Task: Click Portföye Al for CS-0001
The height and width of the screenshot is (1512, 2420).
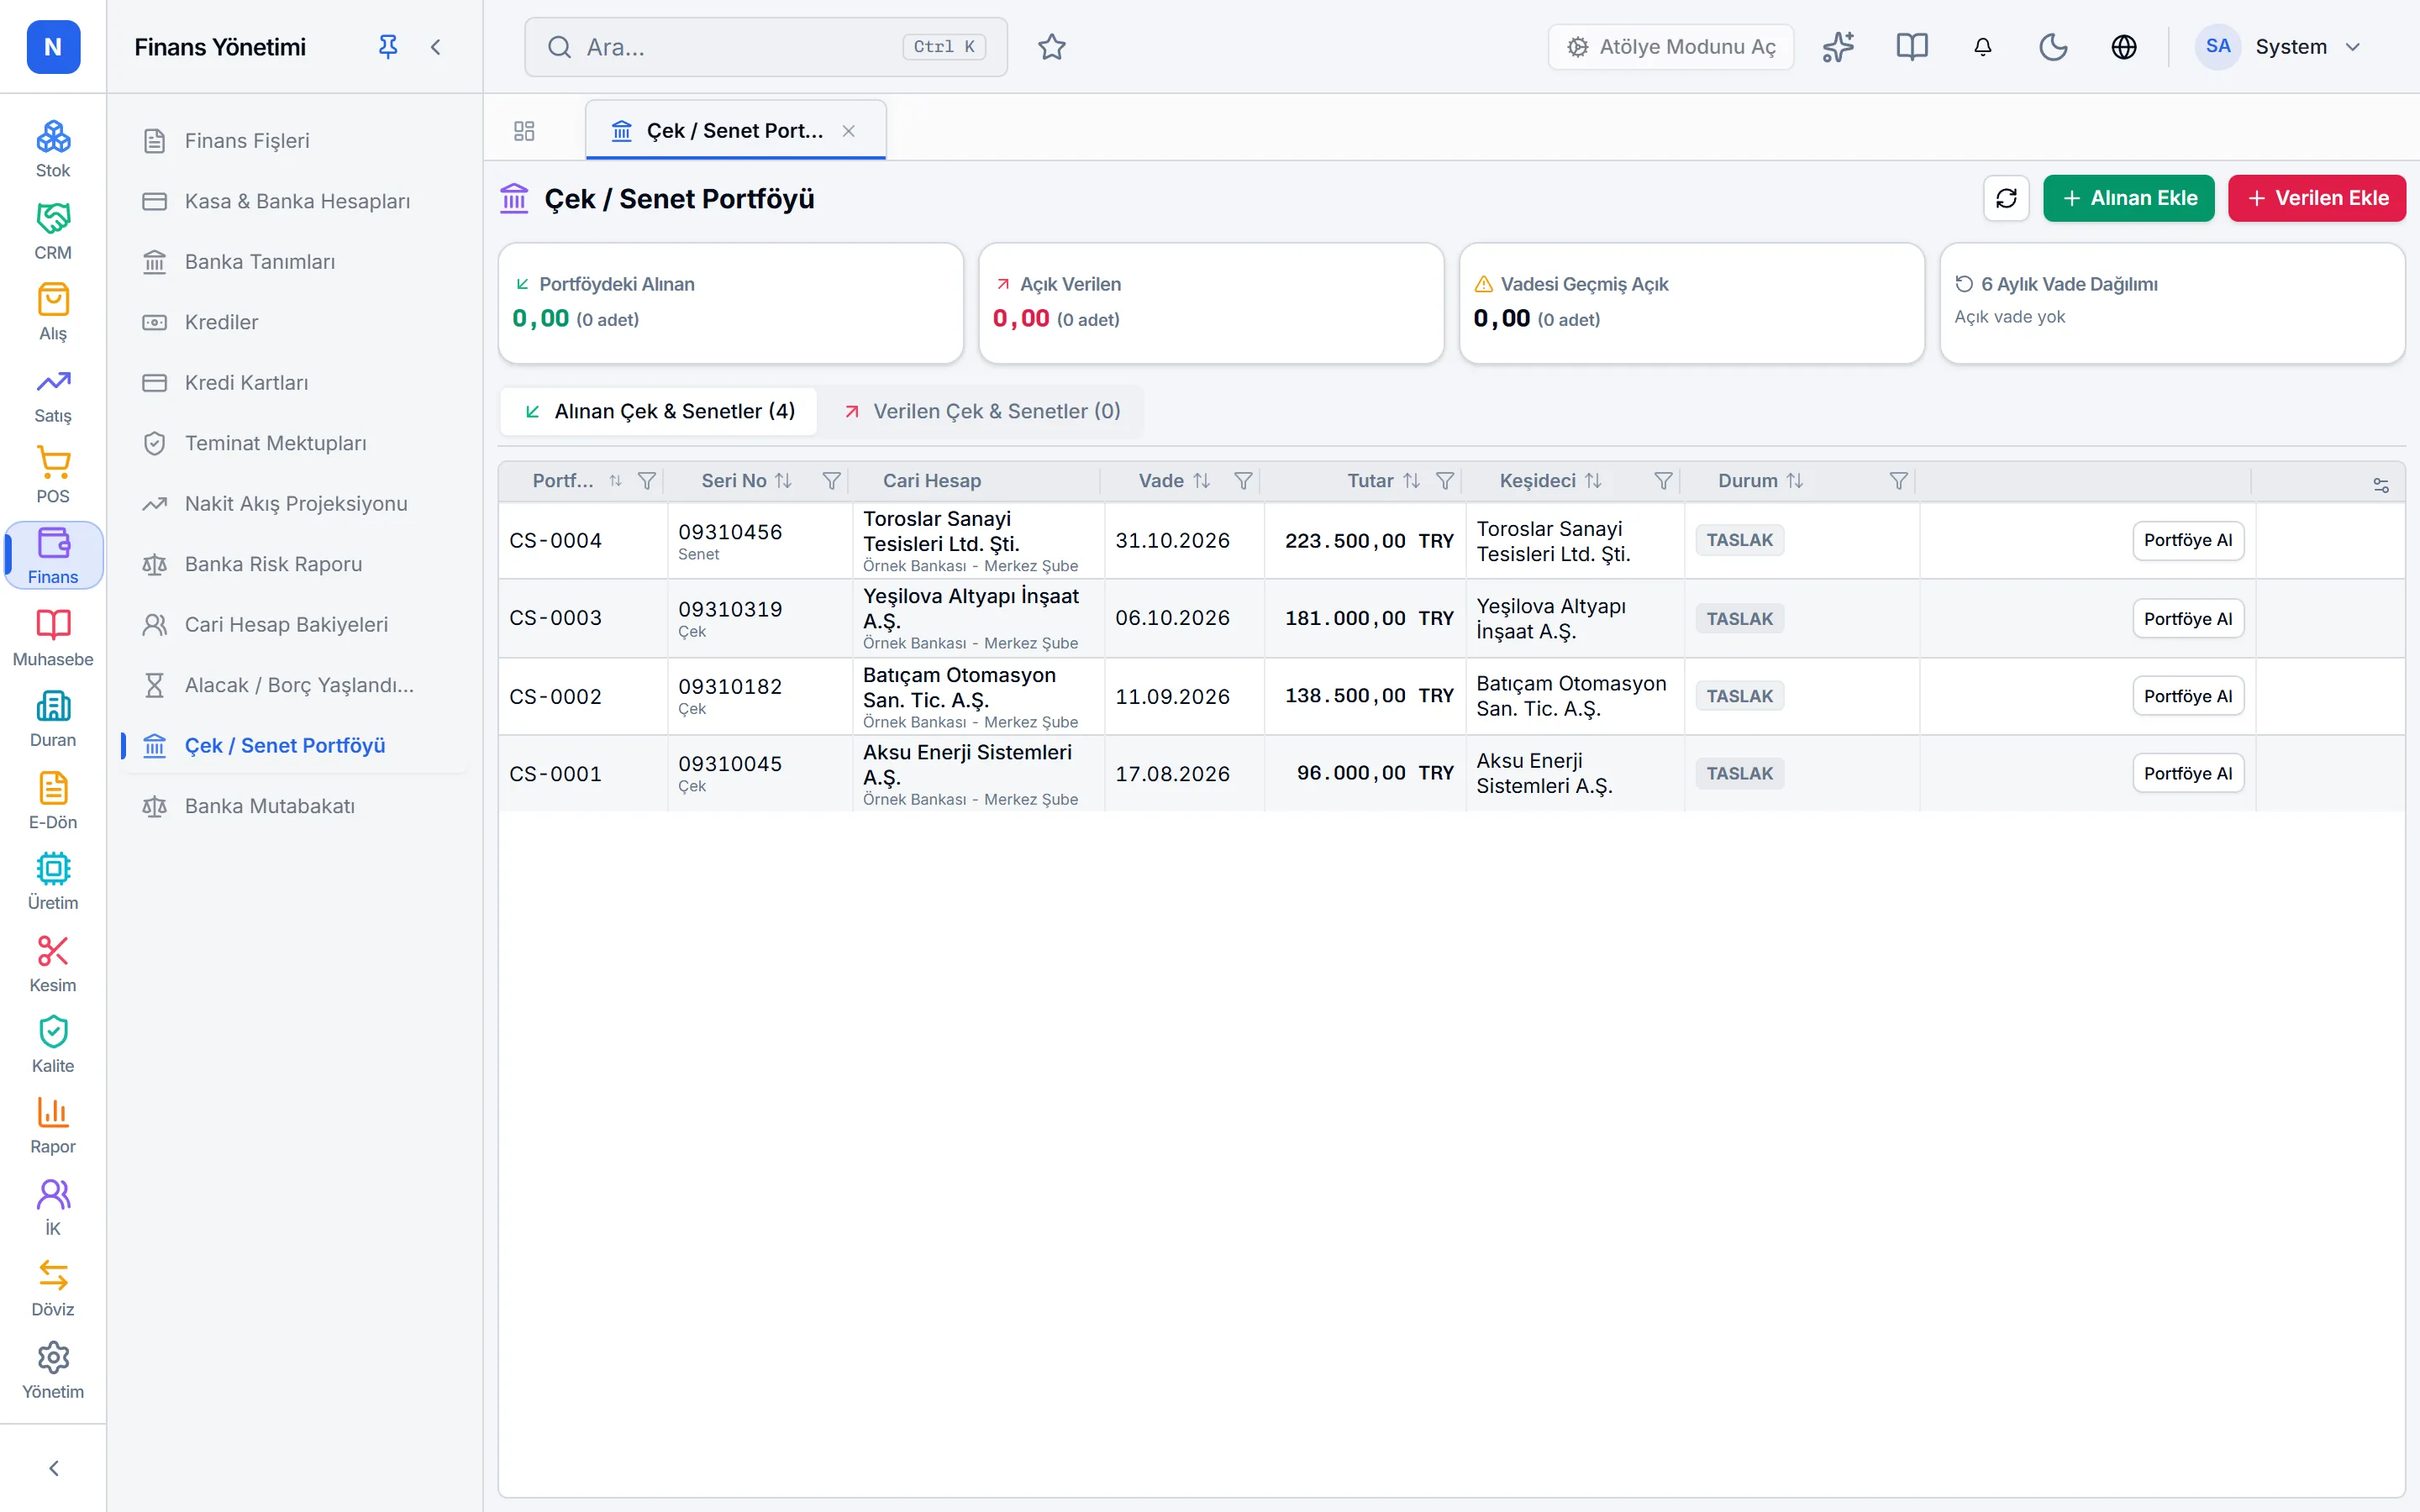Action: [x=2187, y=773]
